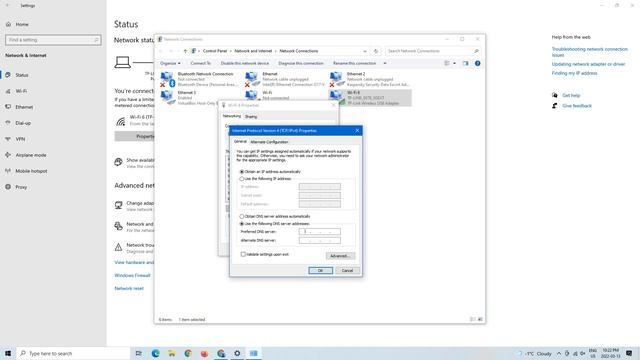The height and width of the screenshot is (360, 640).
Task: Open Finding my IP address link
Action: pos(574,73)
